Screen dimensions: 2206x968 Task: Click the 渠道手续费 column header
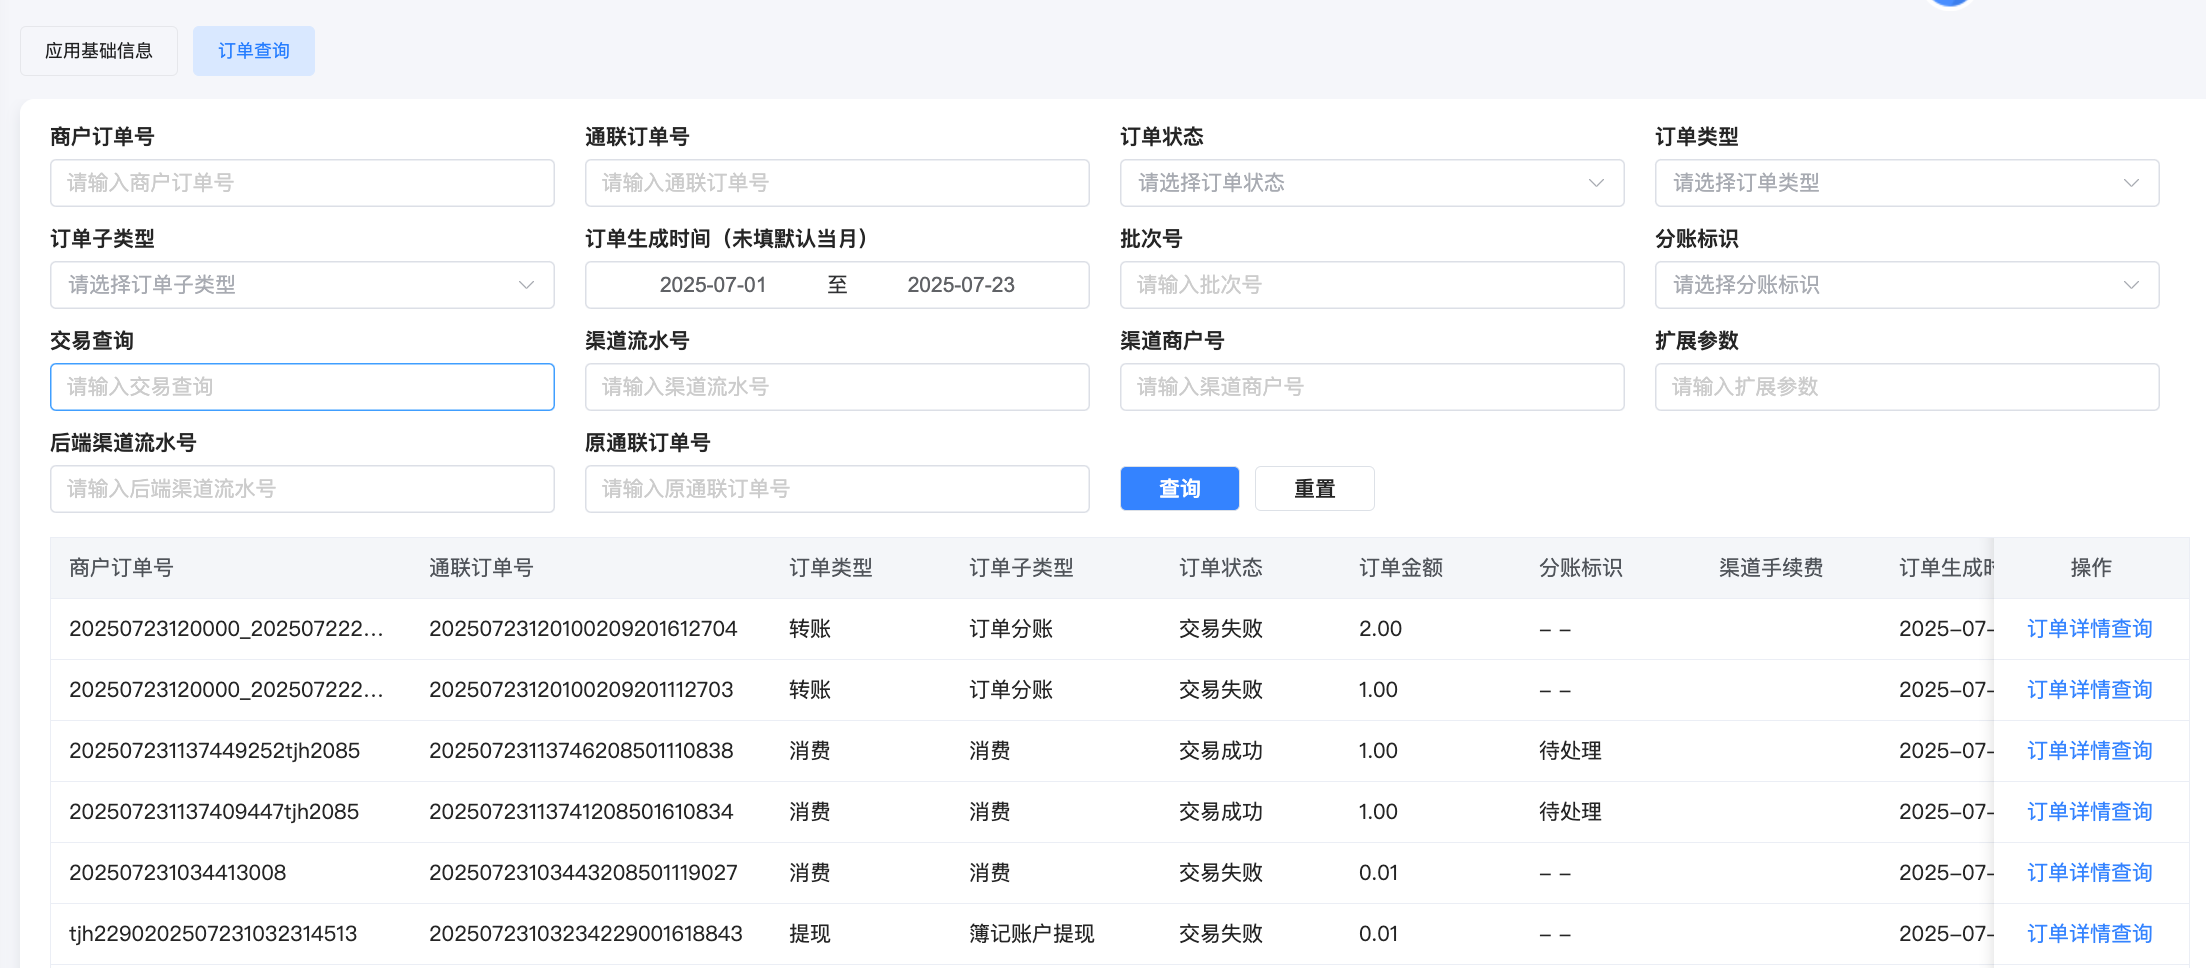1771,568
